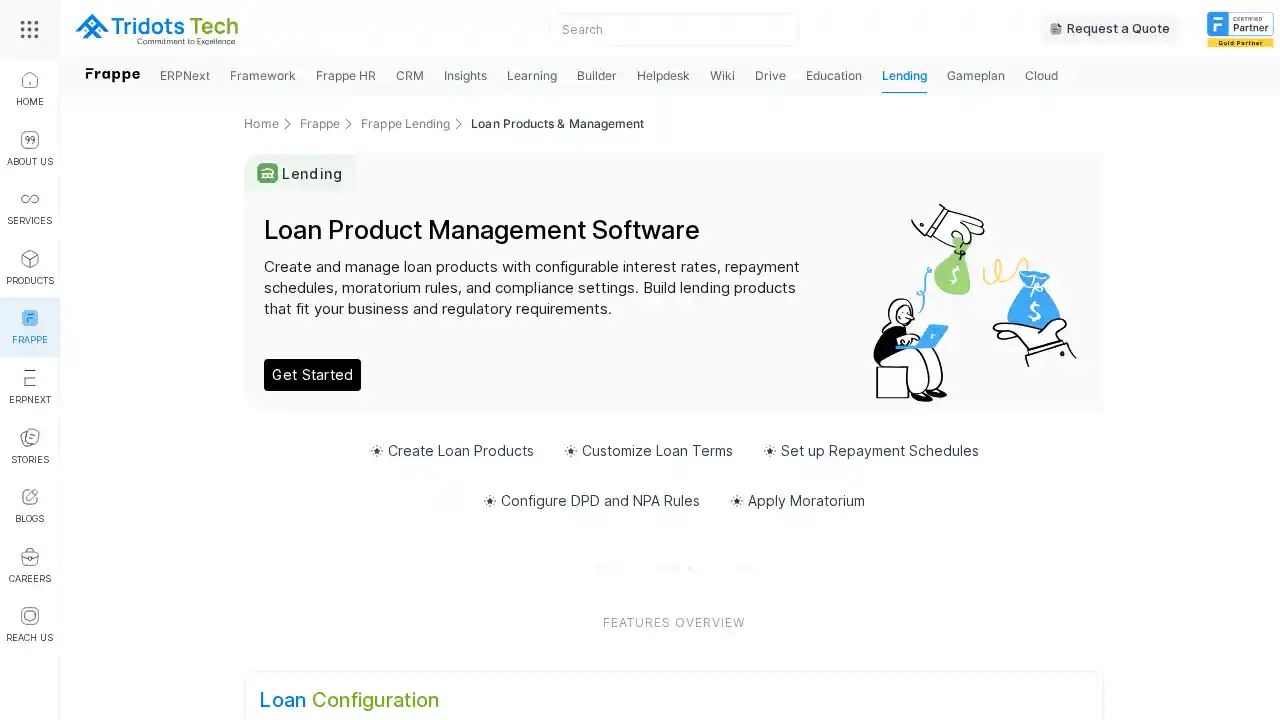The width and height of the screenshot is (1280, 720).
Task: Click the Frappe Lending breadcrumb
Action: [405, 124]
